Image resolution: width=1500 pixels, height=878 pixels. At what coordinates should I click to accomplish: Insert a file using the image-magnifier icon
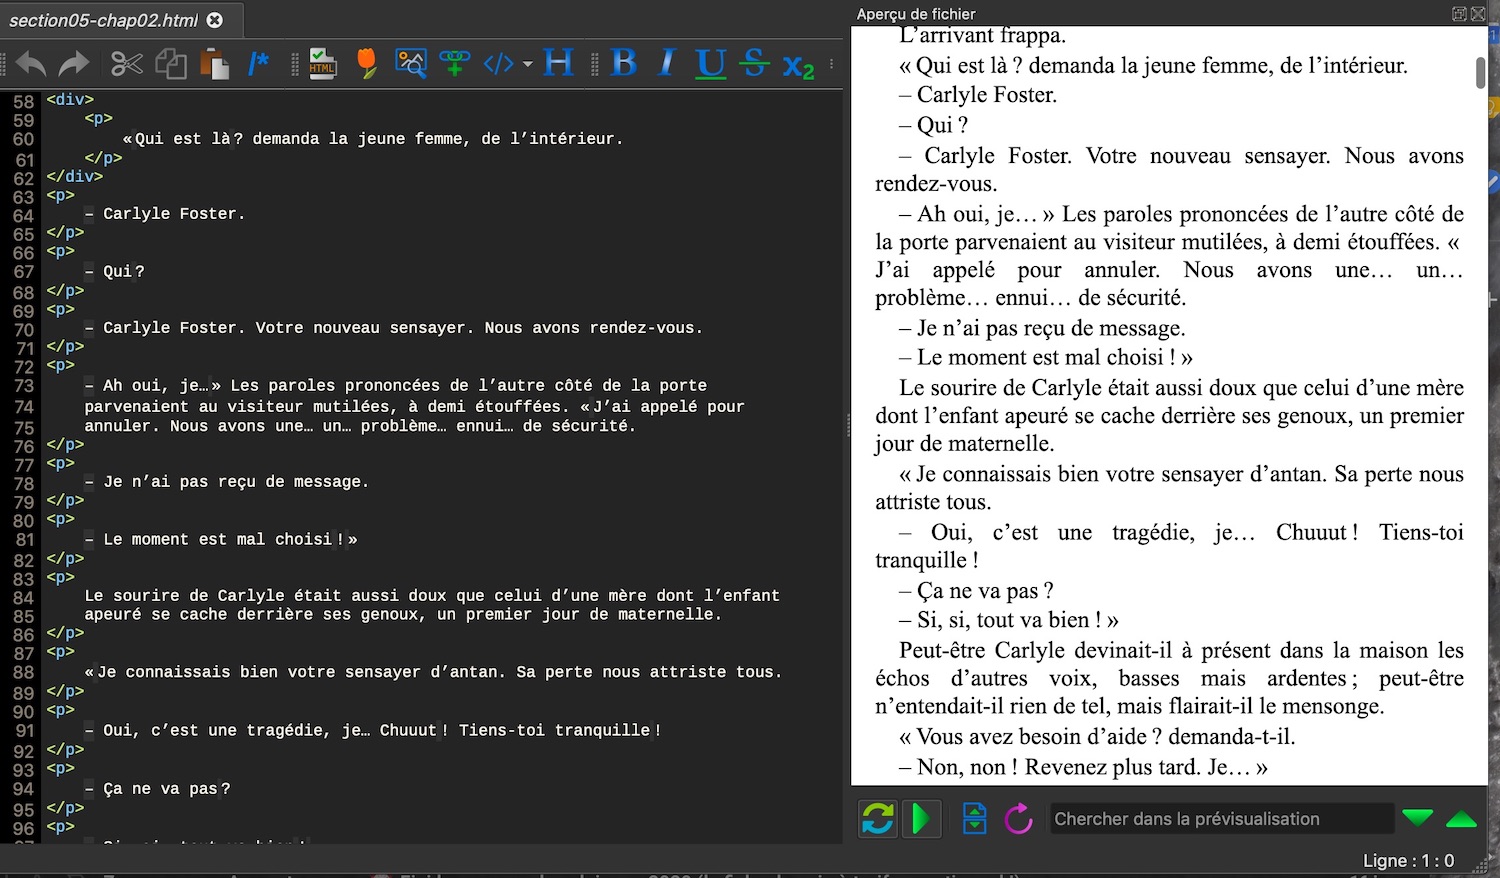click(x=411, y=64)
